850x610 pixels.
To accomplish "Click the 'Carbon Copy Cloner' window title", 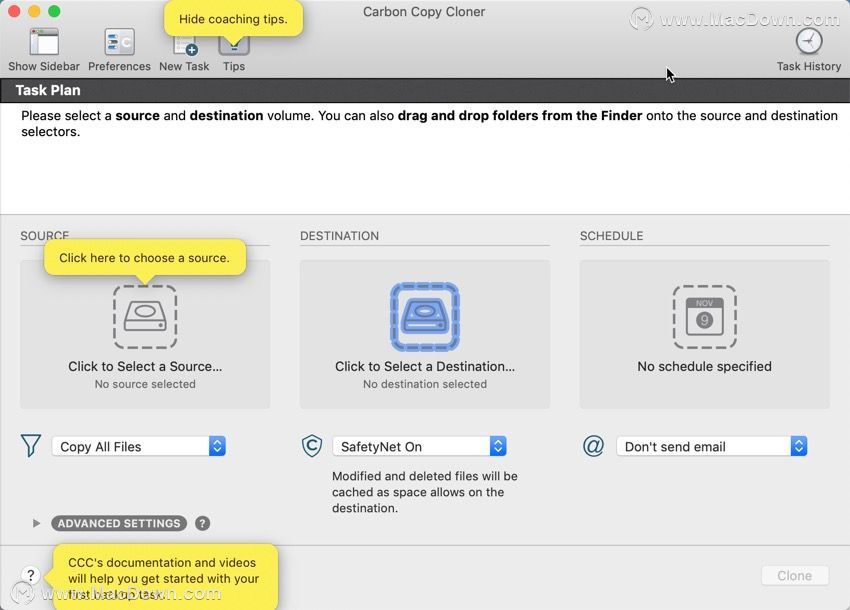I will point(424,12).
